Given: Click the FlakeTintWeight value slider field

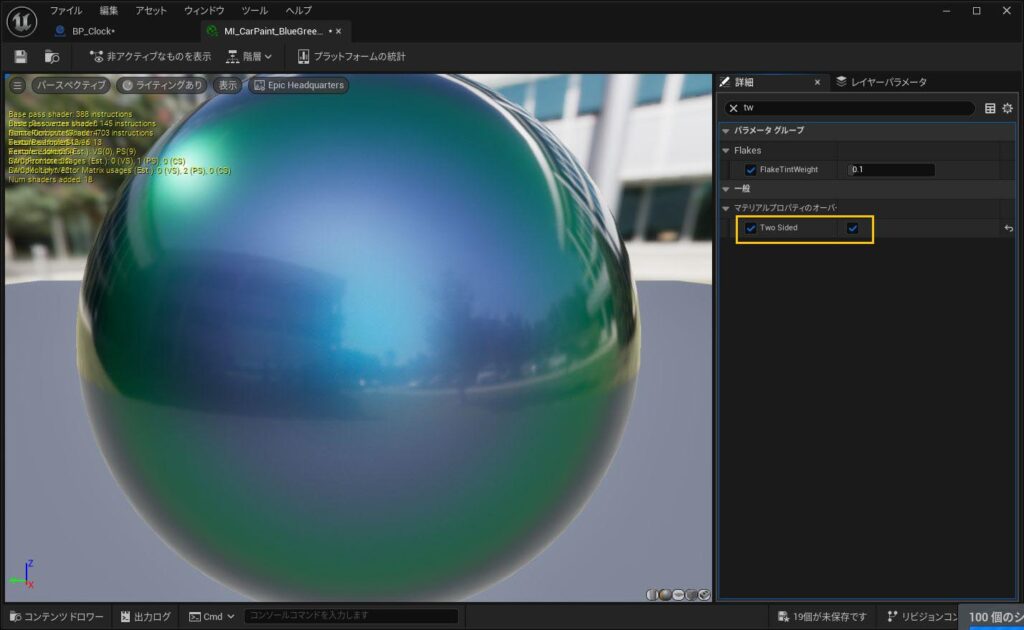Looking at the screenshot, I should coord(891,170).
